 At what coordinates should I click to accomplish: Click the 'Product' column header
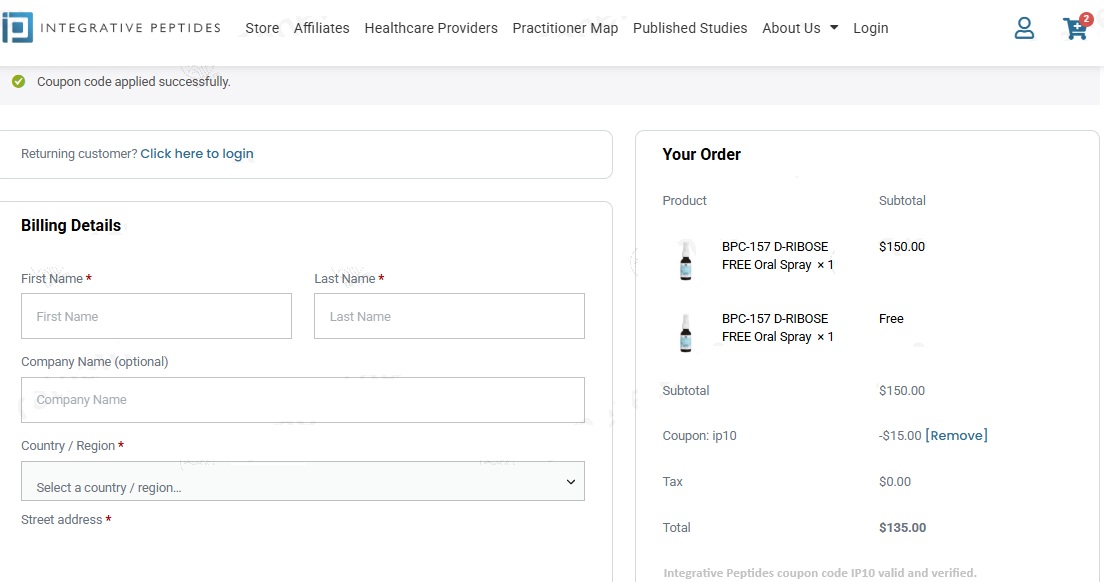coord(684,201)
